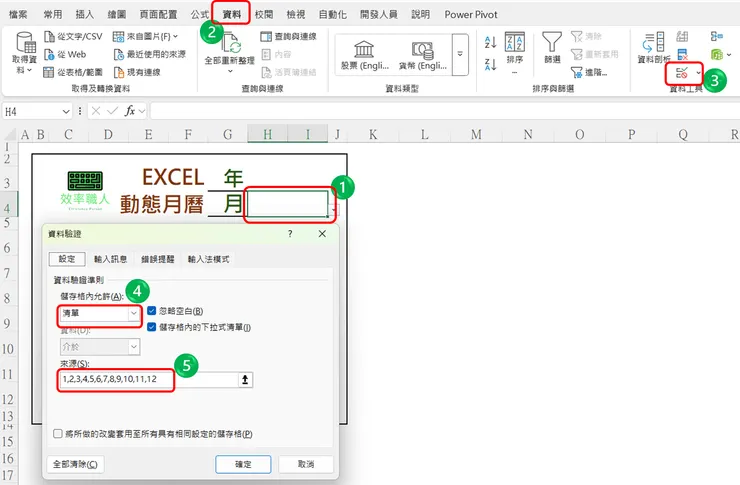Open dropdown arrow beside data validation icon
Image resolution: width=740 pixels, height=485 pixels.
coord(698,73)
